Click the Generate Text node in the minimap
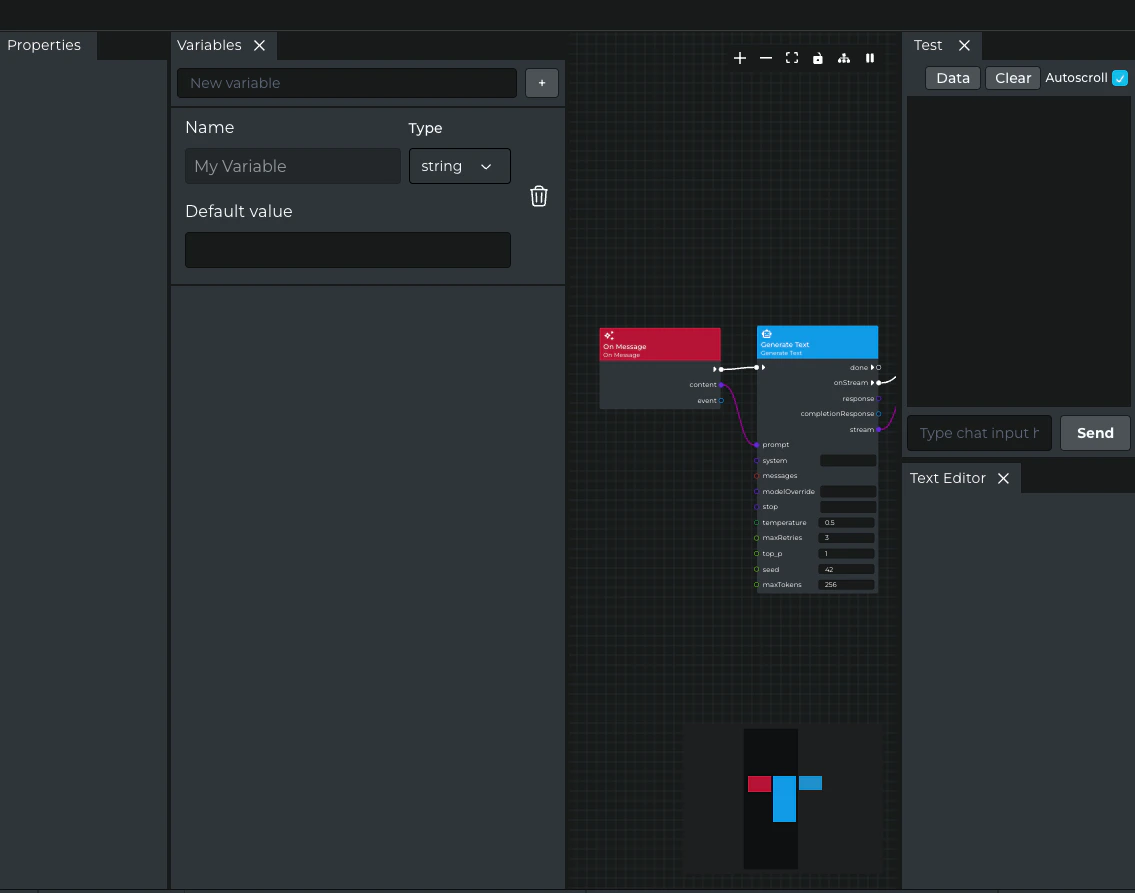This screenshot has height=893, width=1135. (784, 800)
